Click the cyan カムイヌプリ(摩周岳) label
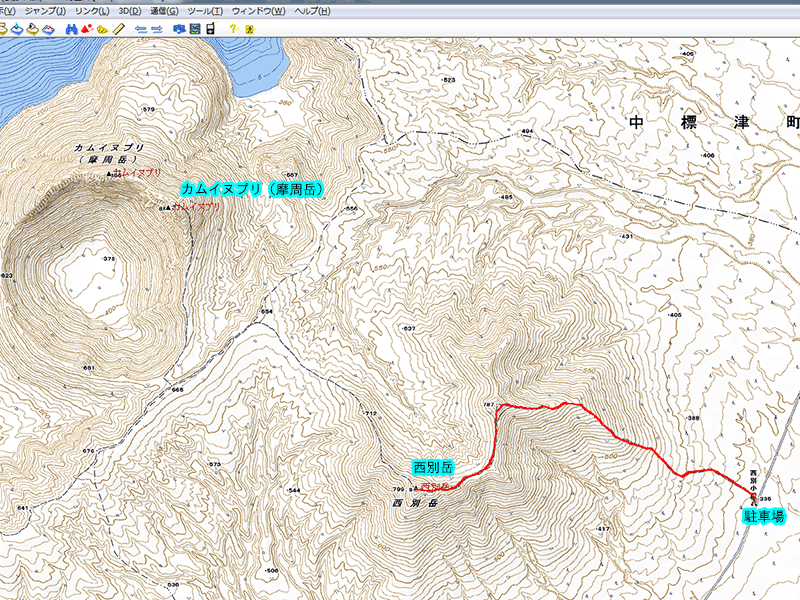Screen dimensions: 800x600 [x=254, y=189]
